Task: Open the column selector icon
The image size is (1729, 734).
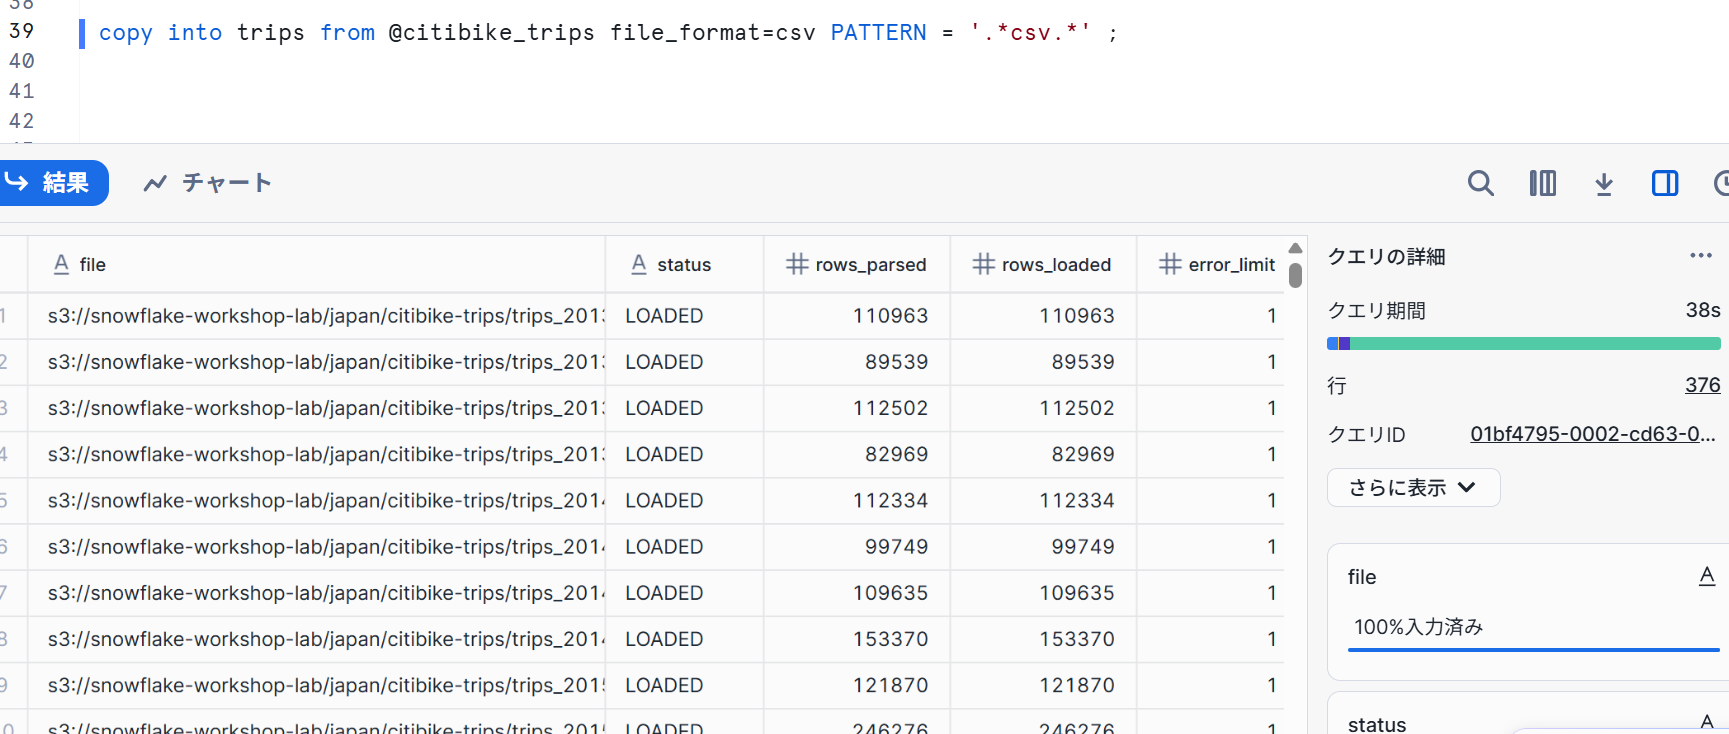Action: pyautogui.click(x=1542, y=183)
